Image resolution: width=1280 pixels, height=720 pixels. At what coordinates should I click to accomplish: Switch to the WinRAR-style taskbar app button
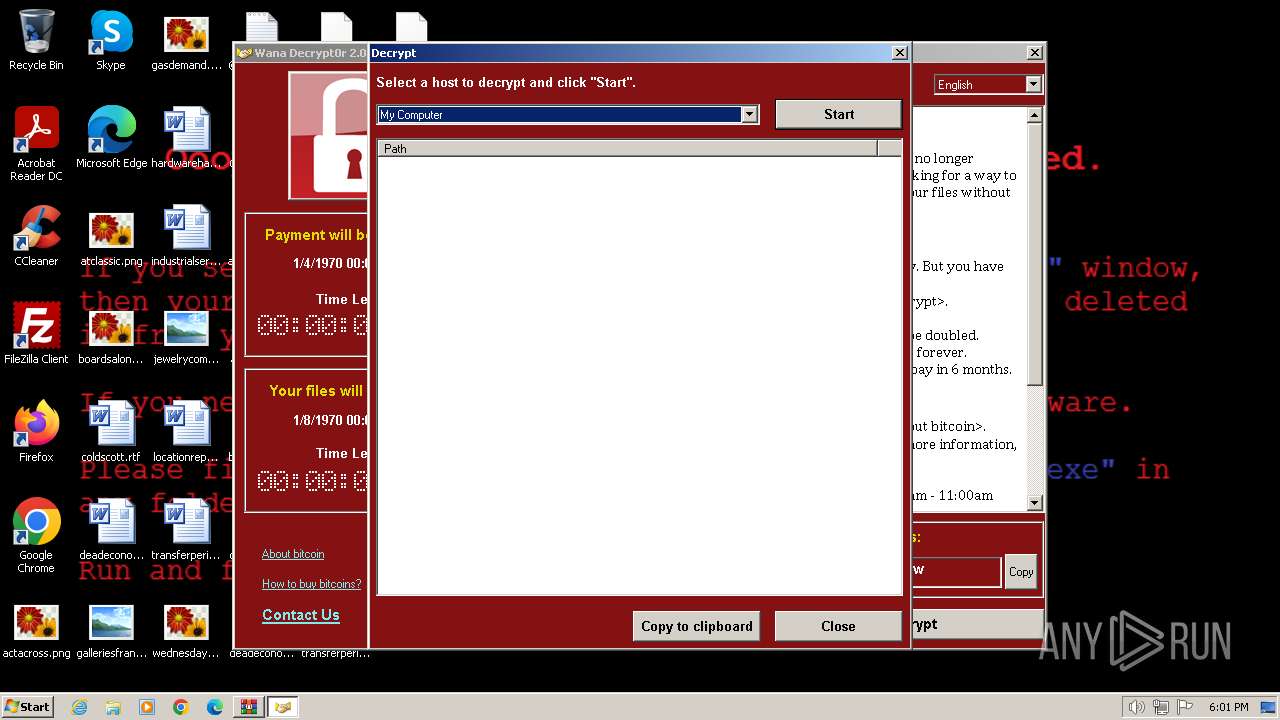(248, 707)
